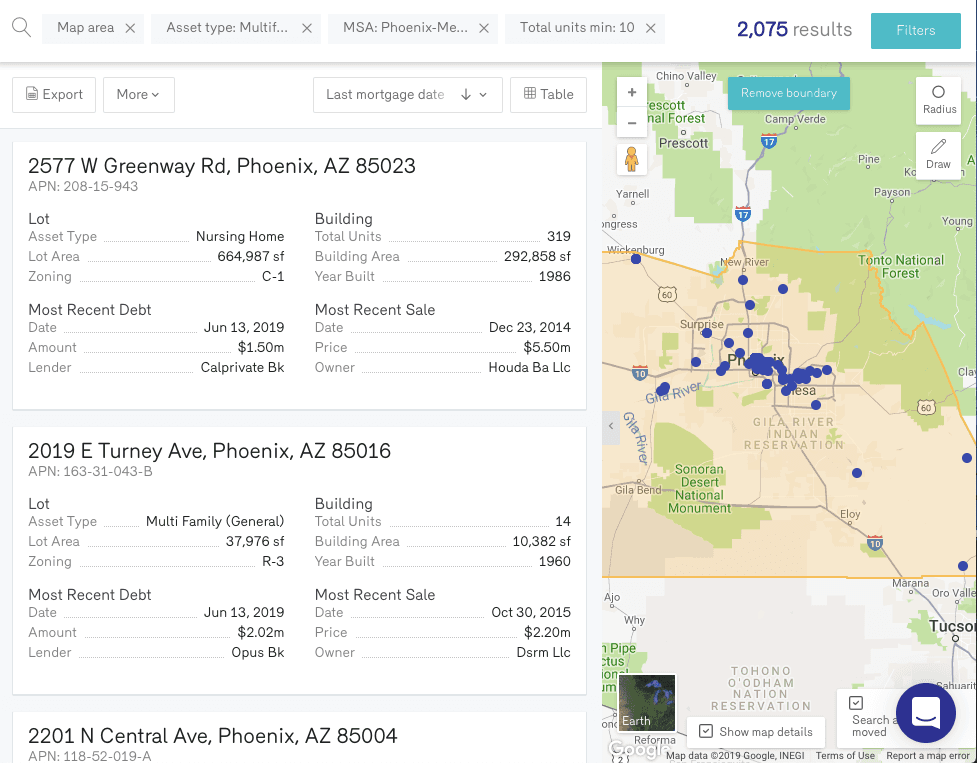Zoom in on the map
This screenshot has height=763, width=977.
632,93
